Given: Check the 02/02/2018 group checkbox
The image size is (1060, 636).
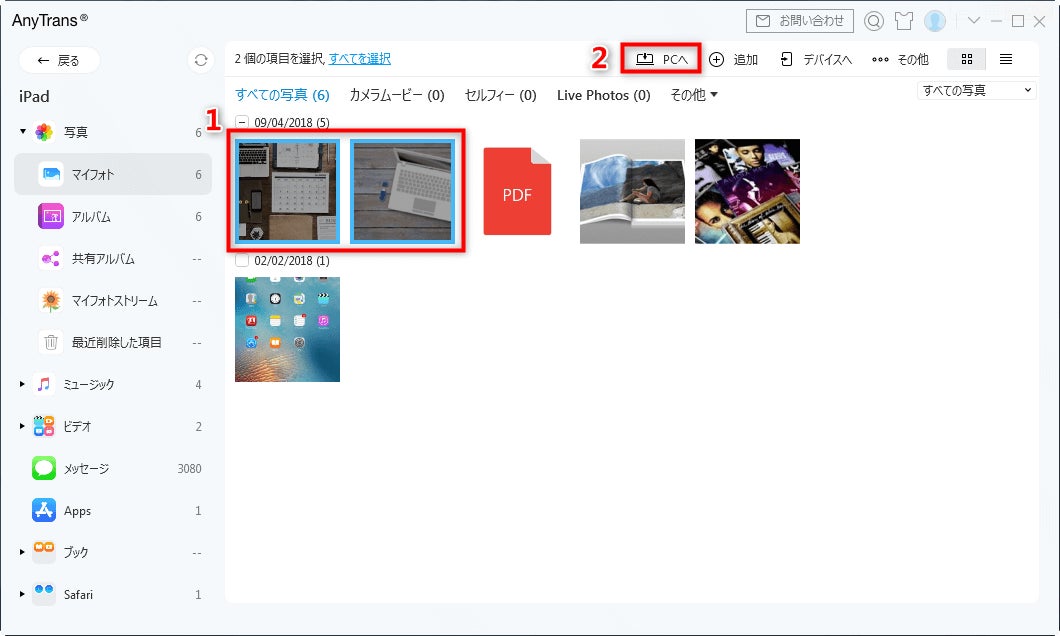Looking at the screenshot, I should [x=242, y=260].
